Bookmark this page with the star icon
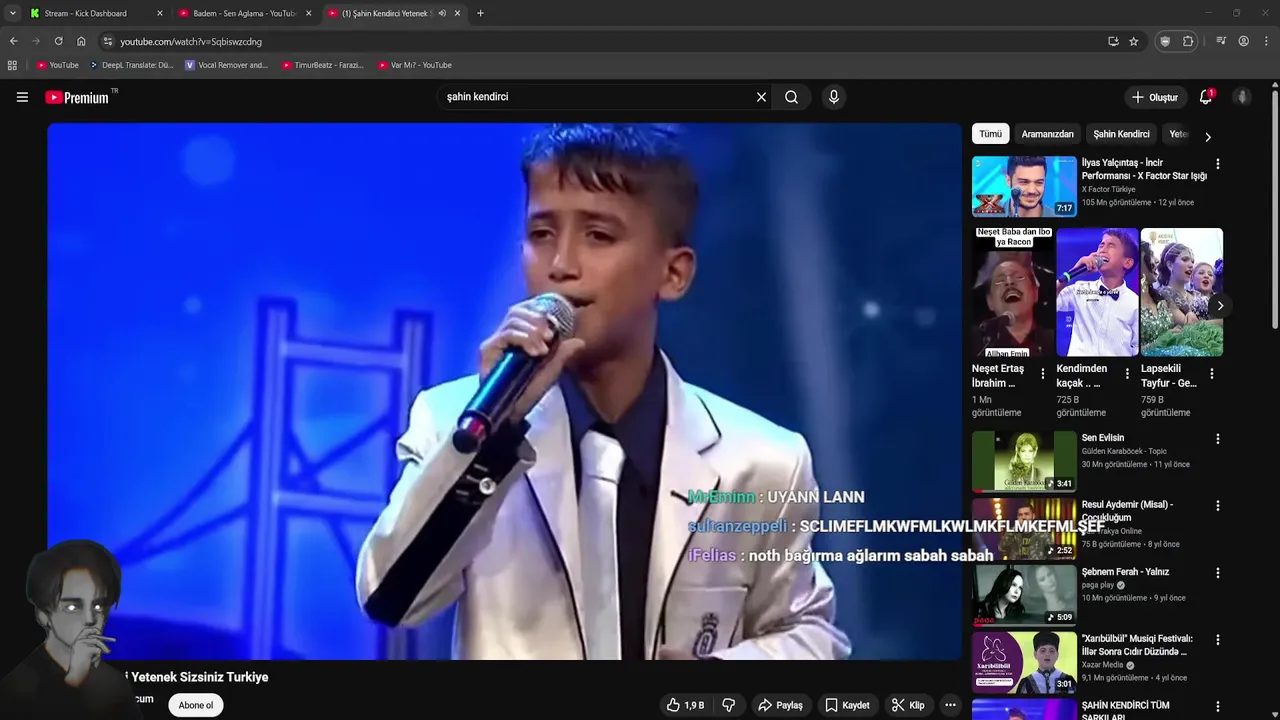 [1133, 41]
